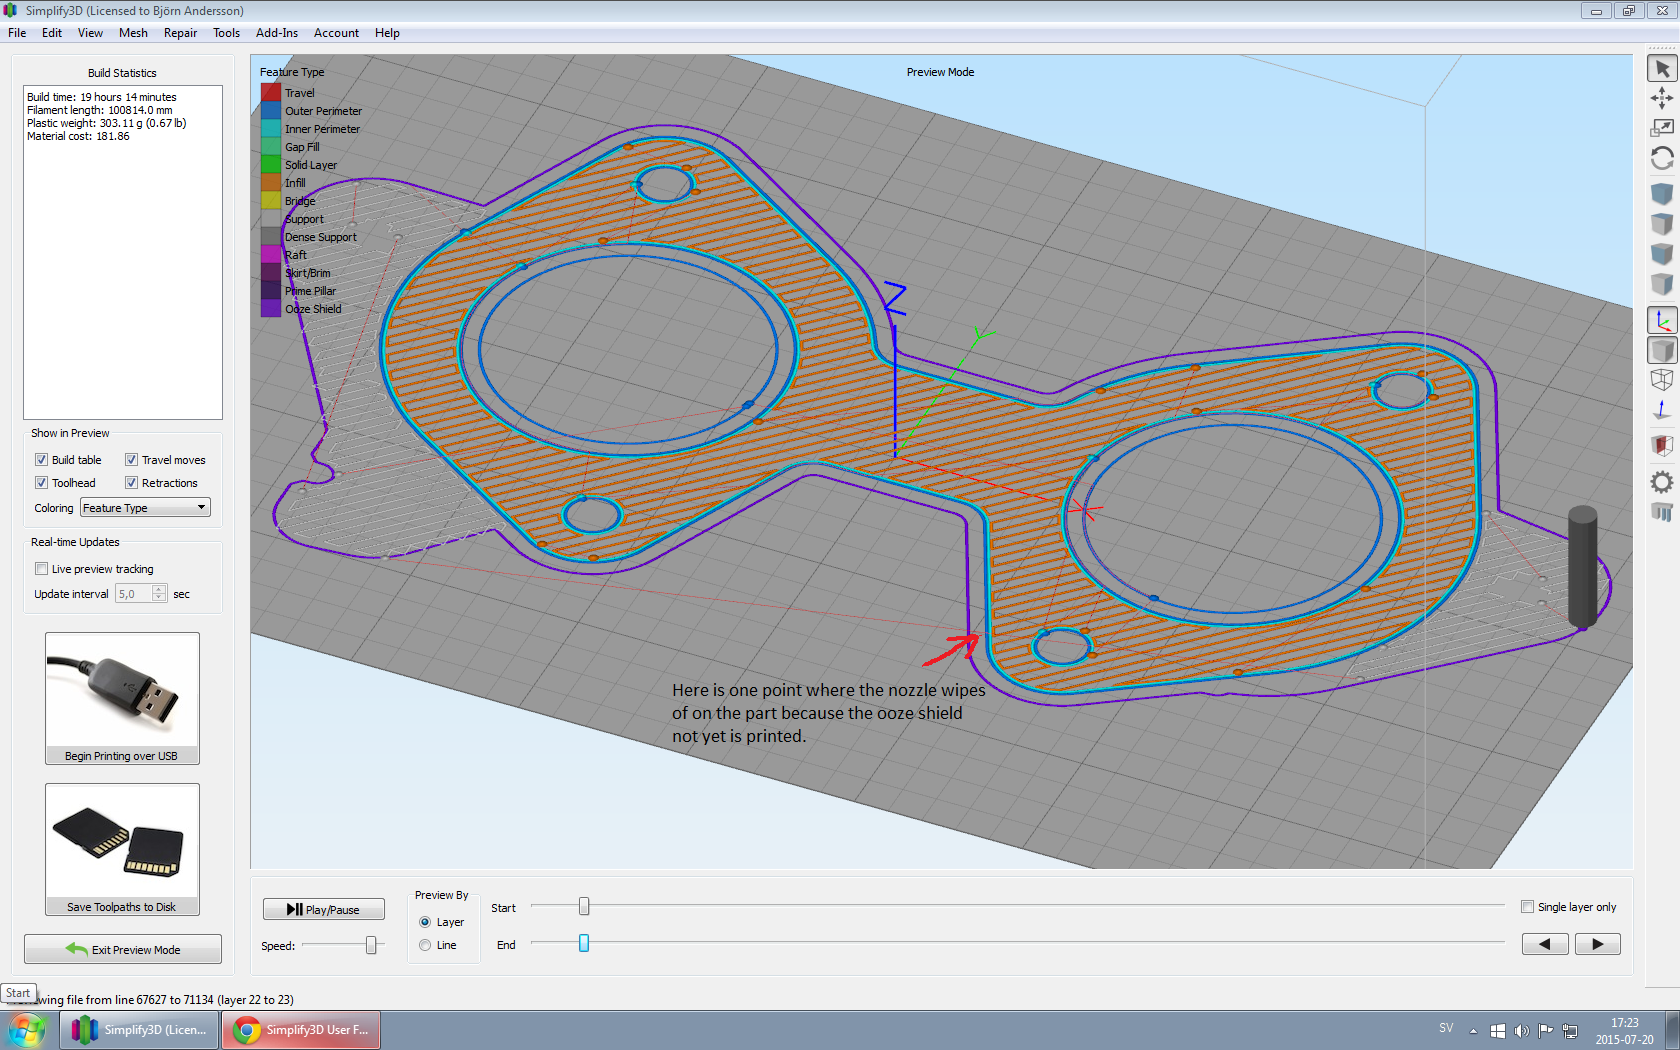Toggle the coordinate axes display
Viewport: 1680px width, 1050px height.
tap(1662, 320)
